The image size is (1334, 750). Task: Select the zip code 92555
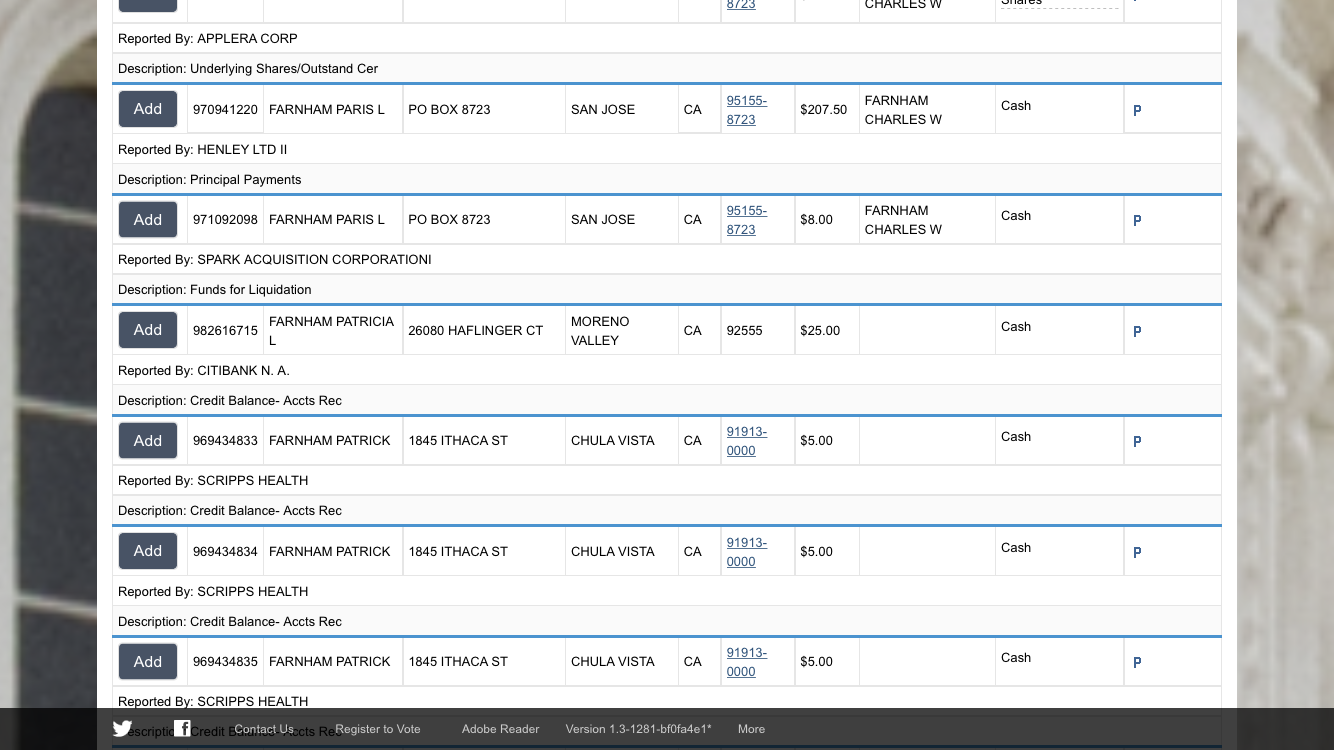click(744, 331)
